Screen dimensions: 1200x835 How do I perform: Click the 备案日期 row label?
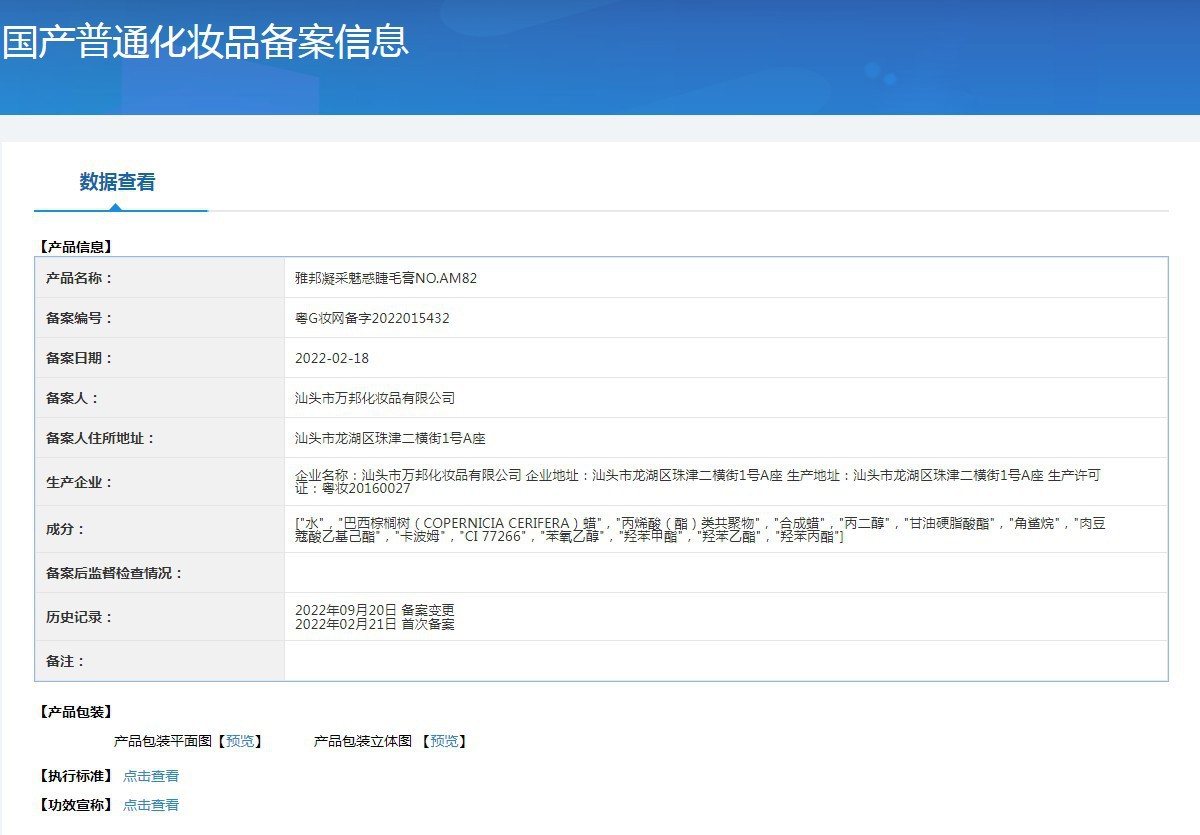pyautogui.click(x=80, y=358)
